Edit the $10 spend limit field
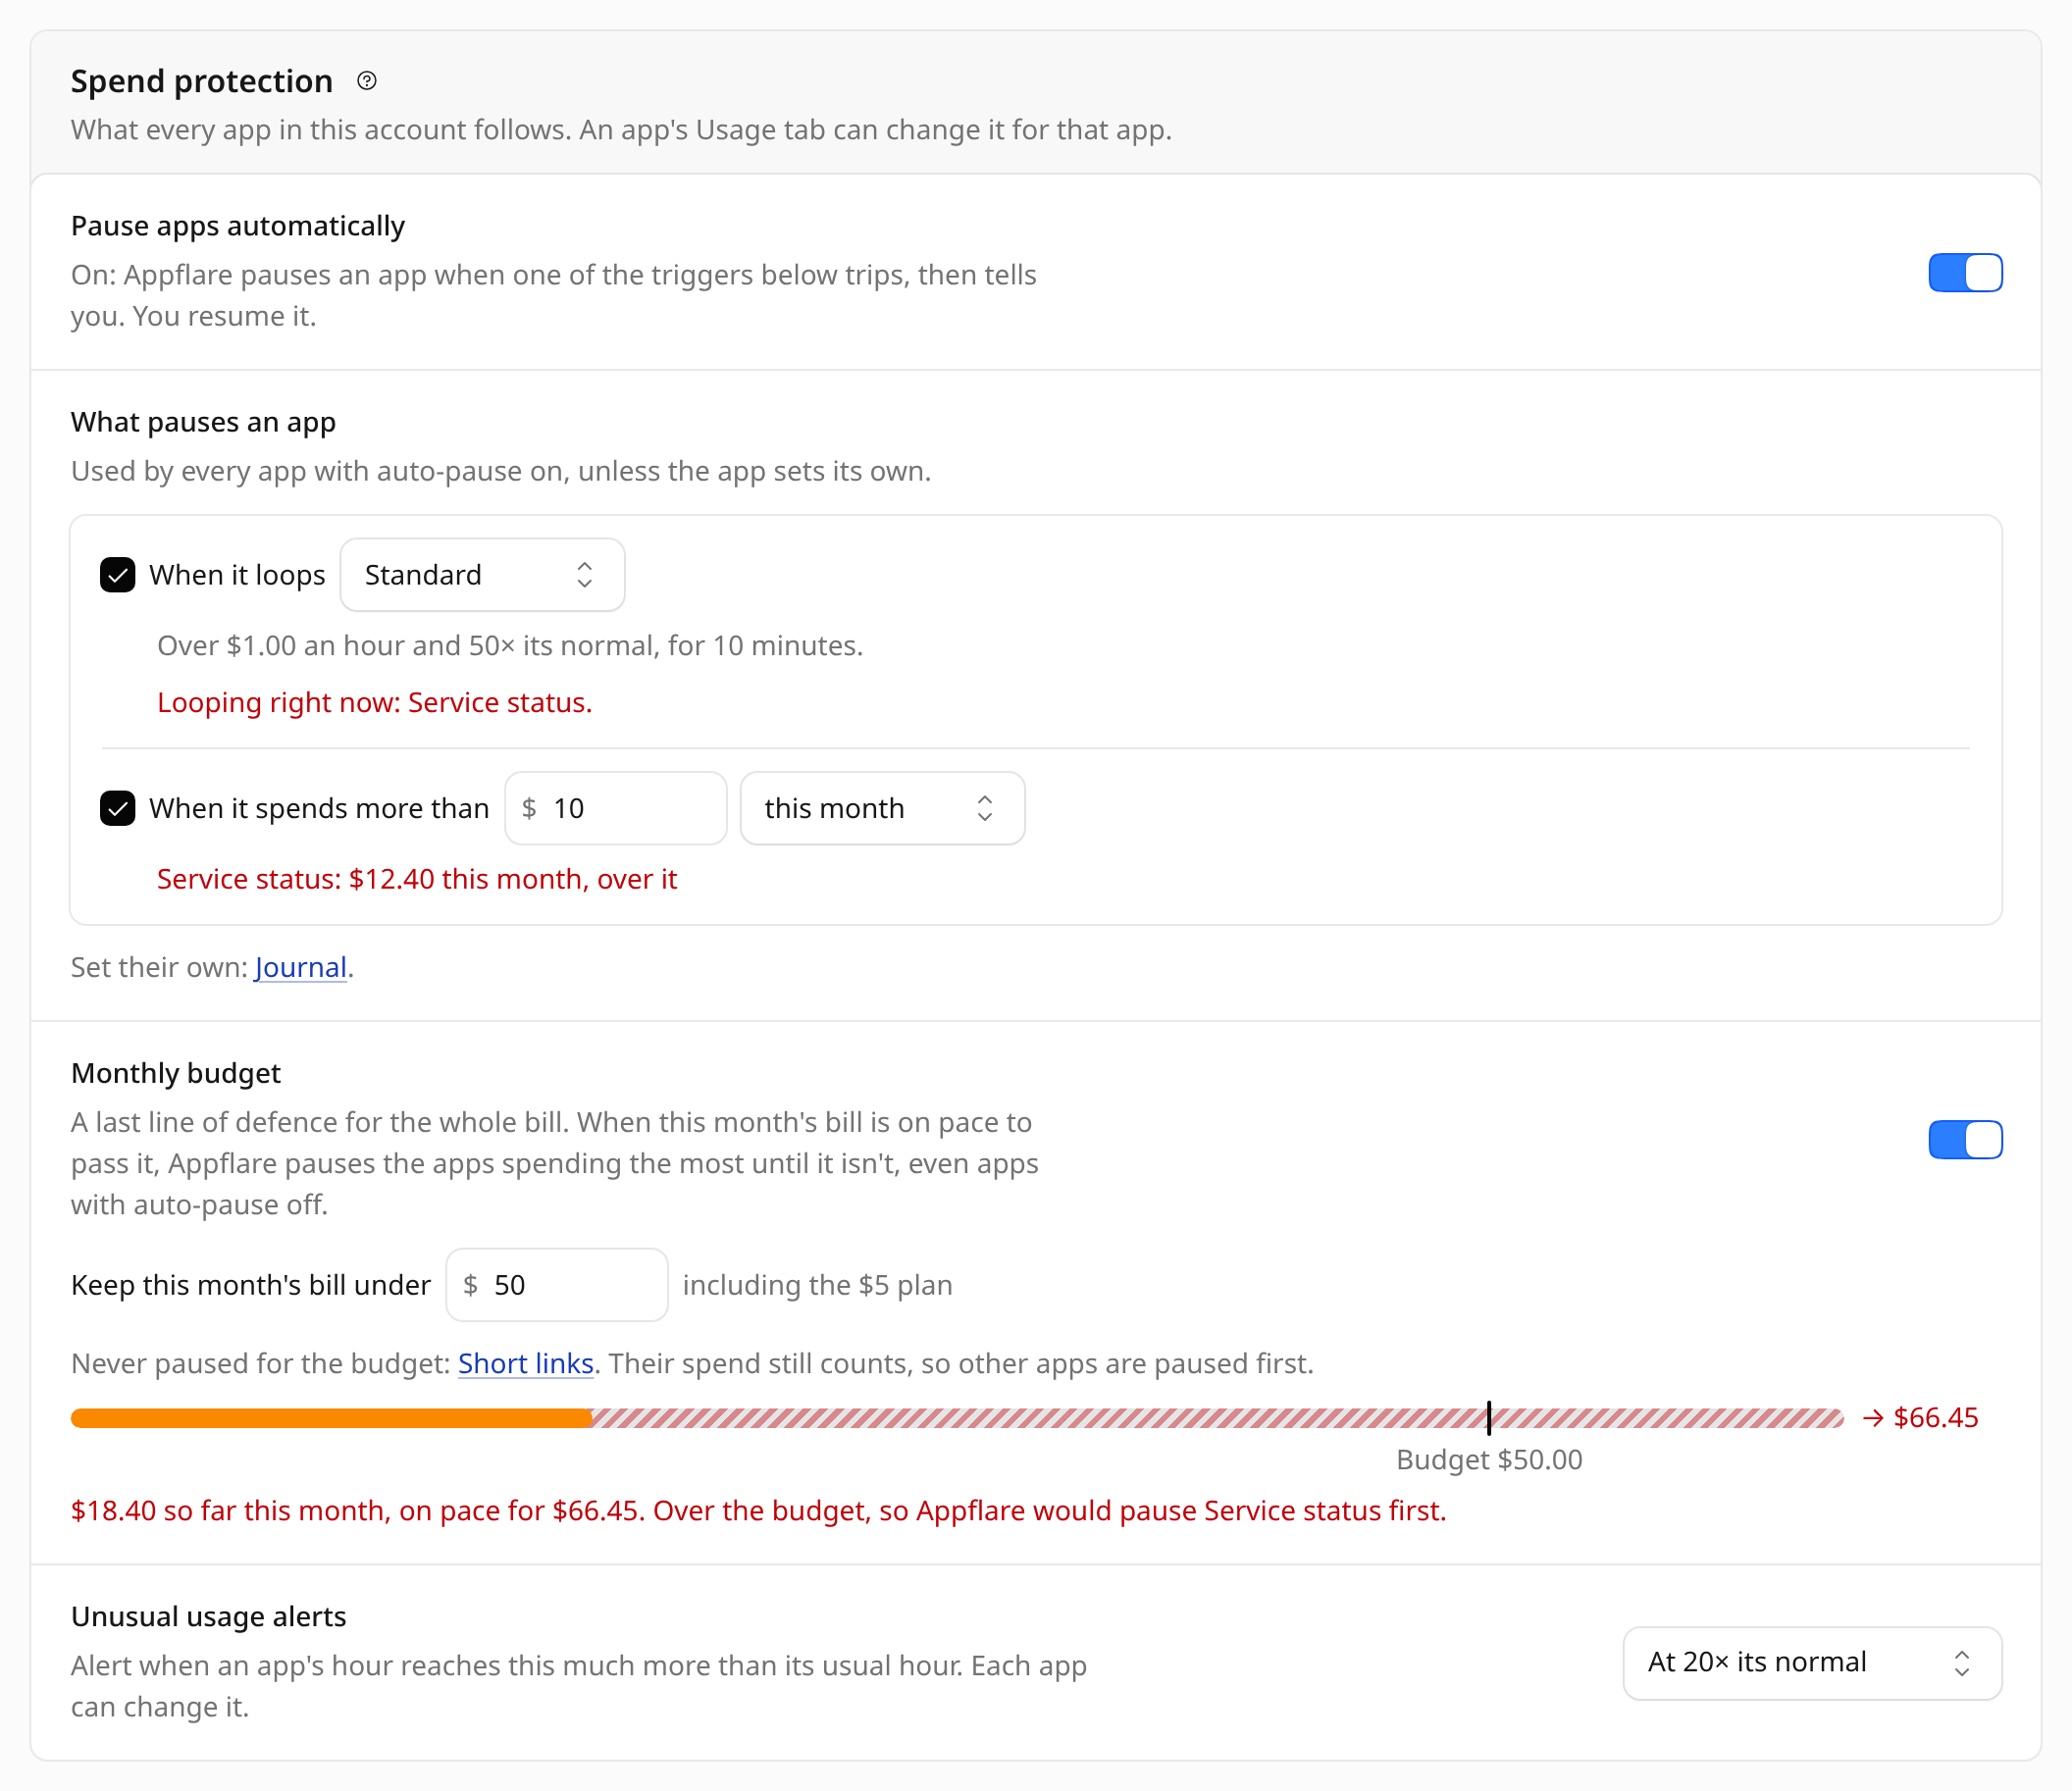 615,808
